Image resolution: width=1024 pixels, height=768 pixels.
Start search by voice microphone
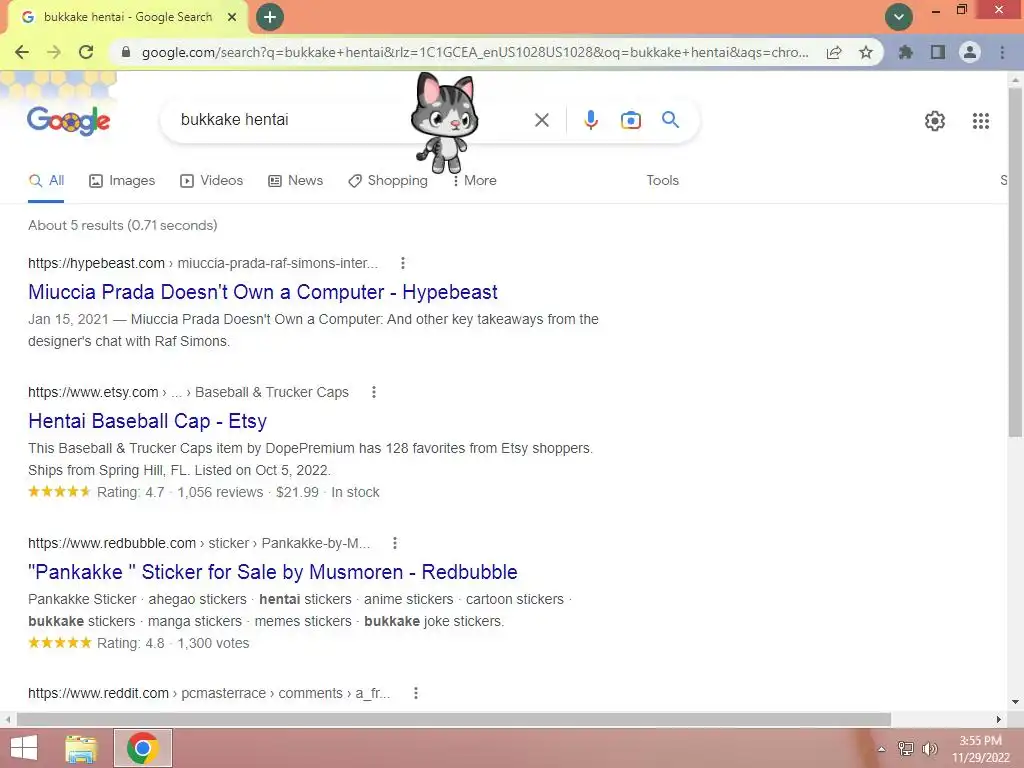coord(591,120)
